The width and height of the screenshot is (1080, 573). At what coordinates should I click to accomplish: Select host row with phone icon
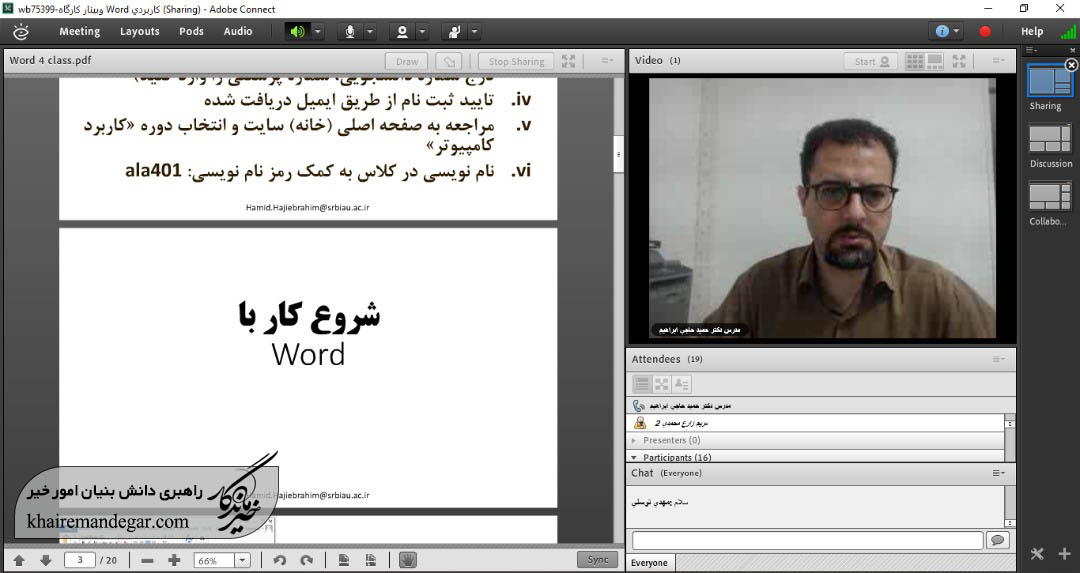821,406
